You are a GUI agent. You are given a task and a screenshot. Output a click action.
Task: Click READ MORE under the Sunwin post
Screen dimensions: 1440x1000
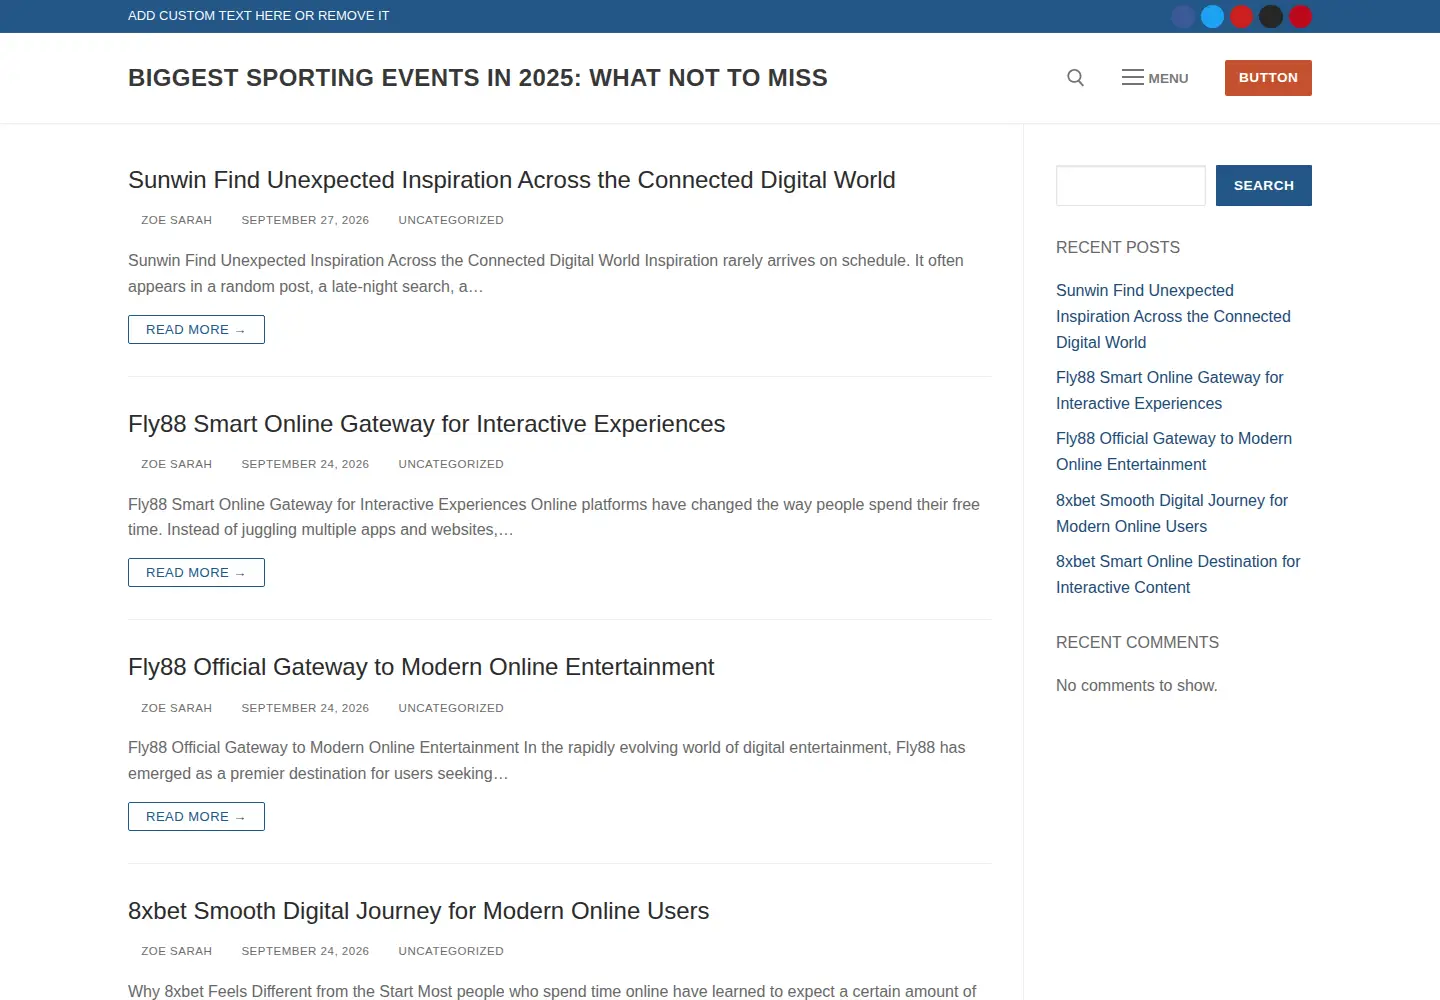[x=196, y=330]
